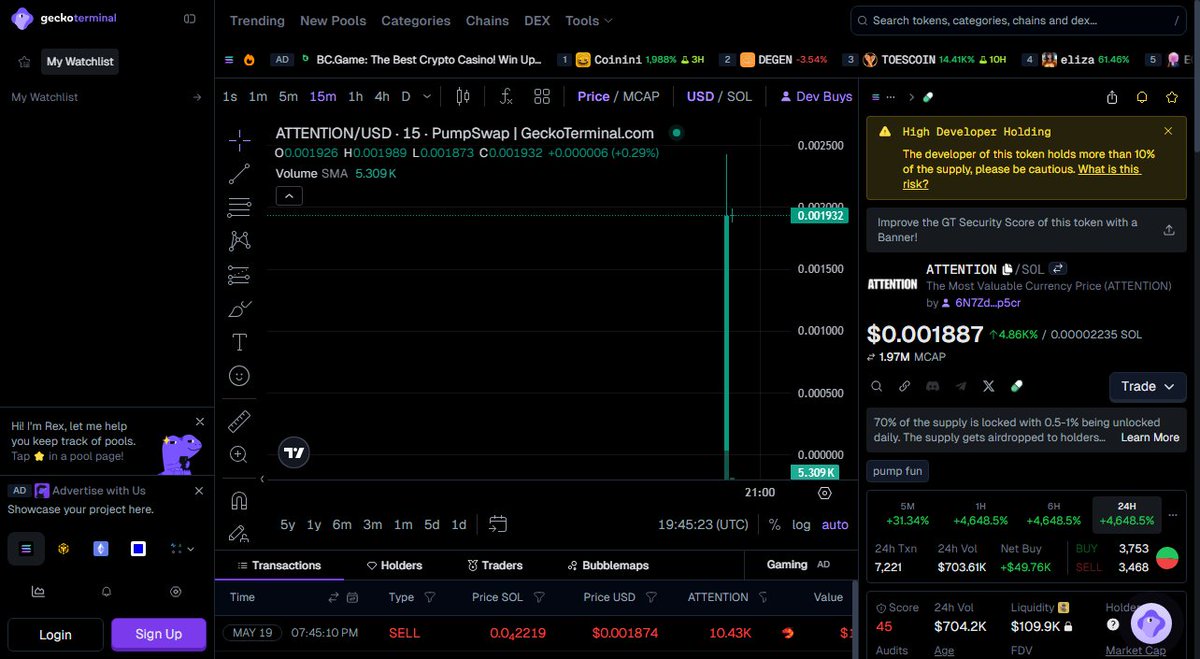Expand My Watchlist arrow

197,97
